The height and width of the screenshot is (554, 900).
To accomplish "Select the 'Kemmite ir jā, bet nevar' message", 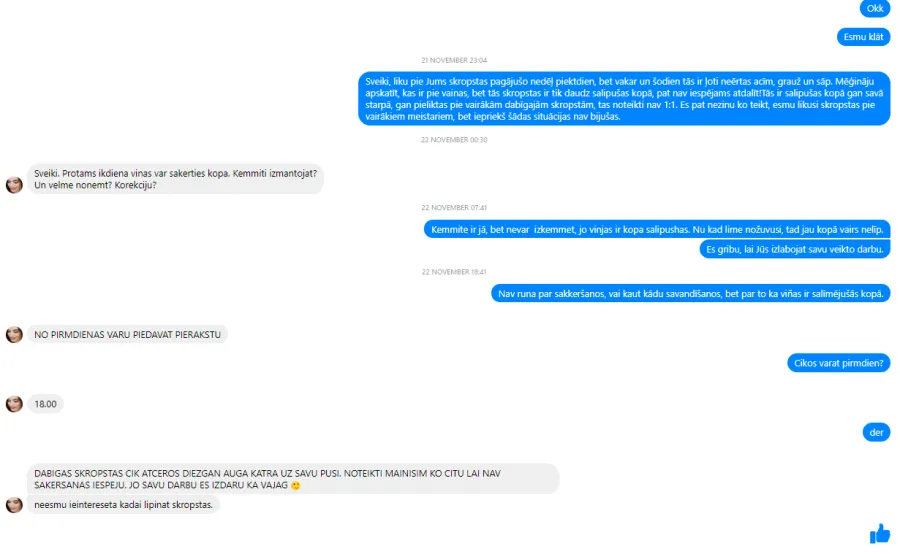I will 657,230.
